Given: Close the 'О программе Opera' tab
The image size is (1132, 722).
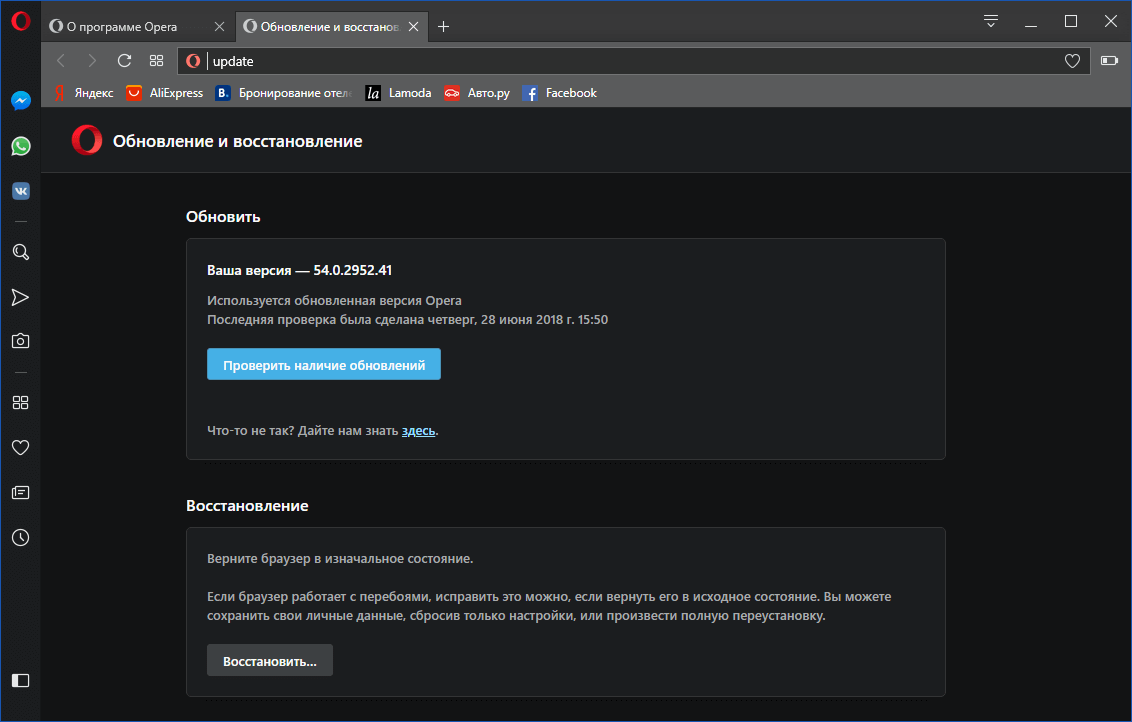Looking at the screenshot, I should (219, 27).
